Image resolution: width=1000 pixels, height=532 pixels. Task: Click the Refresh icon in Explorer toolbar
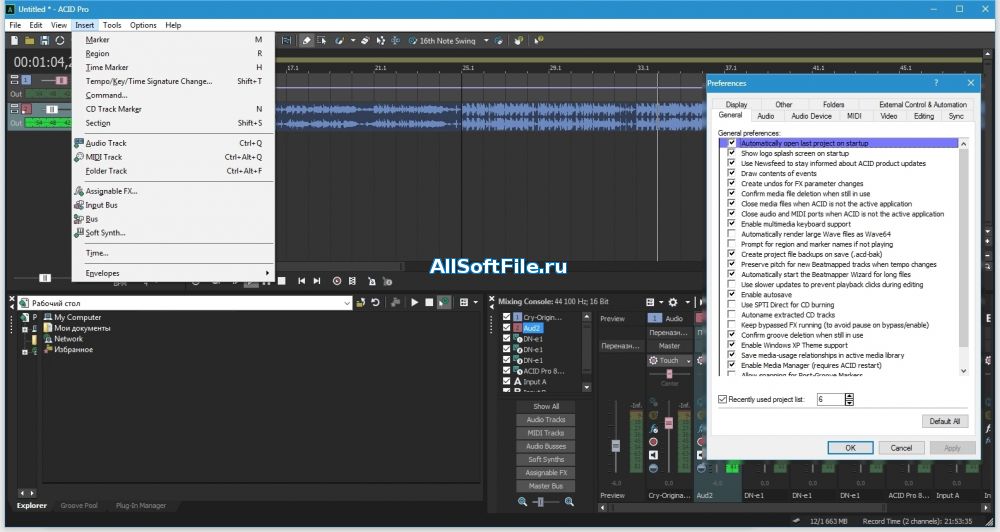[x=376, y=302]
